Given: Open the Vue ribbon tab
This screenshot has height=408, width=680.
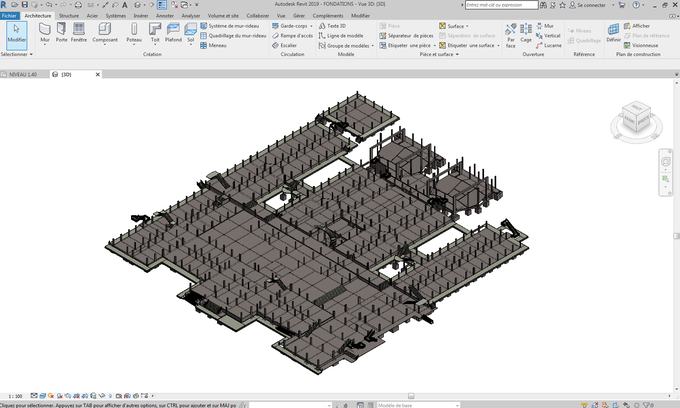Looking at the screenshot, I should click(281, 16).
